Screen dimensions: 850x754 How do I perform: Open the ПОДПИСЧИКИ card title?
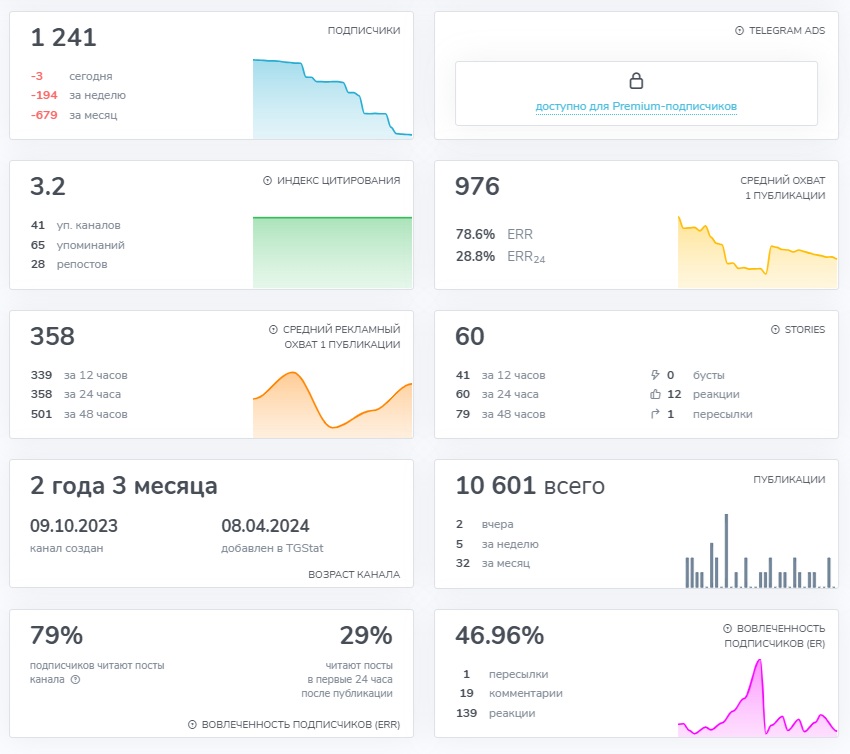point(364,31)
